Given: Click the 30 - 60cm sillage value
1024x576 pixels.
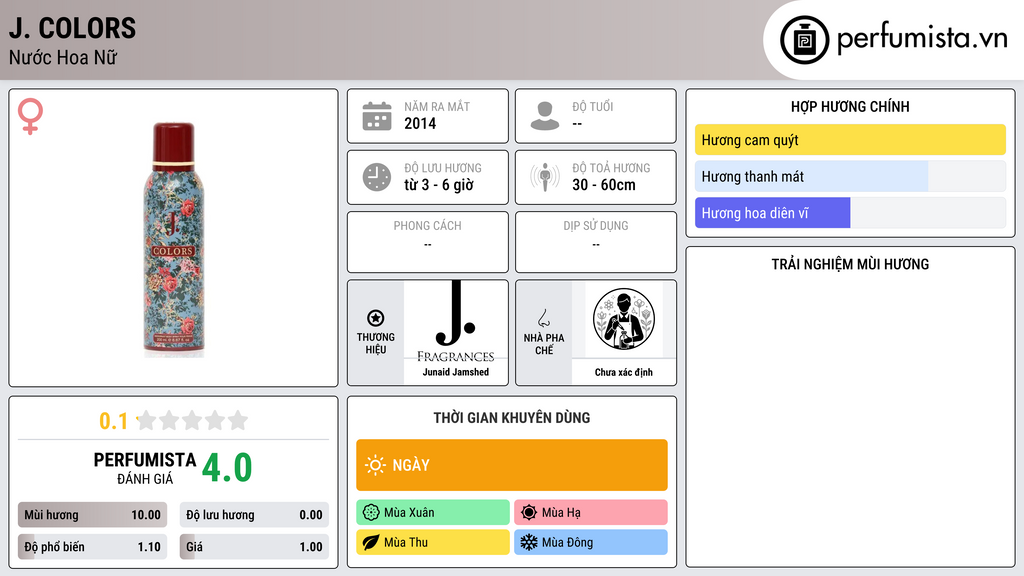Looking at the screenshot, I should [604, 185].
